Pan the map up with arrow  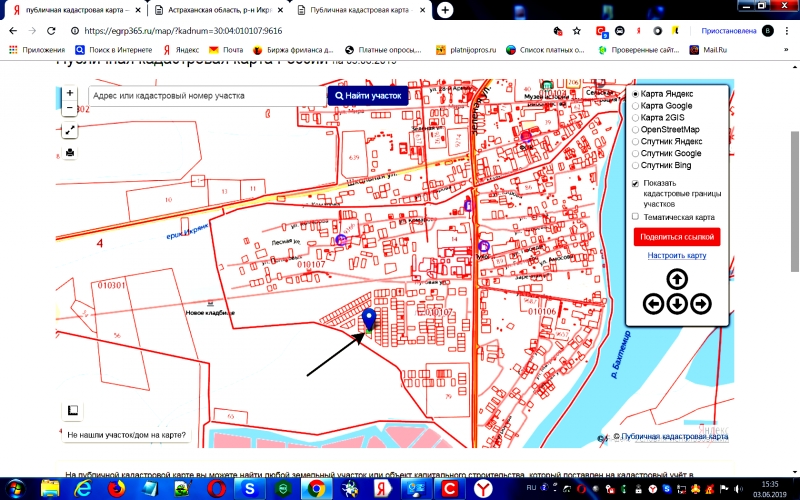click(x=677, y=279)
